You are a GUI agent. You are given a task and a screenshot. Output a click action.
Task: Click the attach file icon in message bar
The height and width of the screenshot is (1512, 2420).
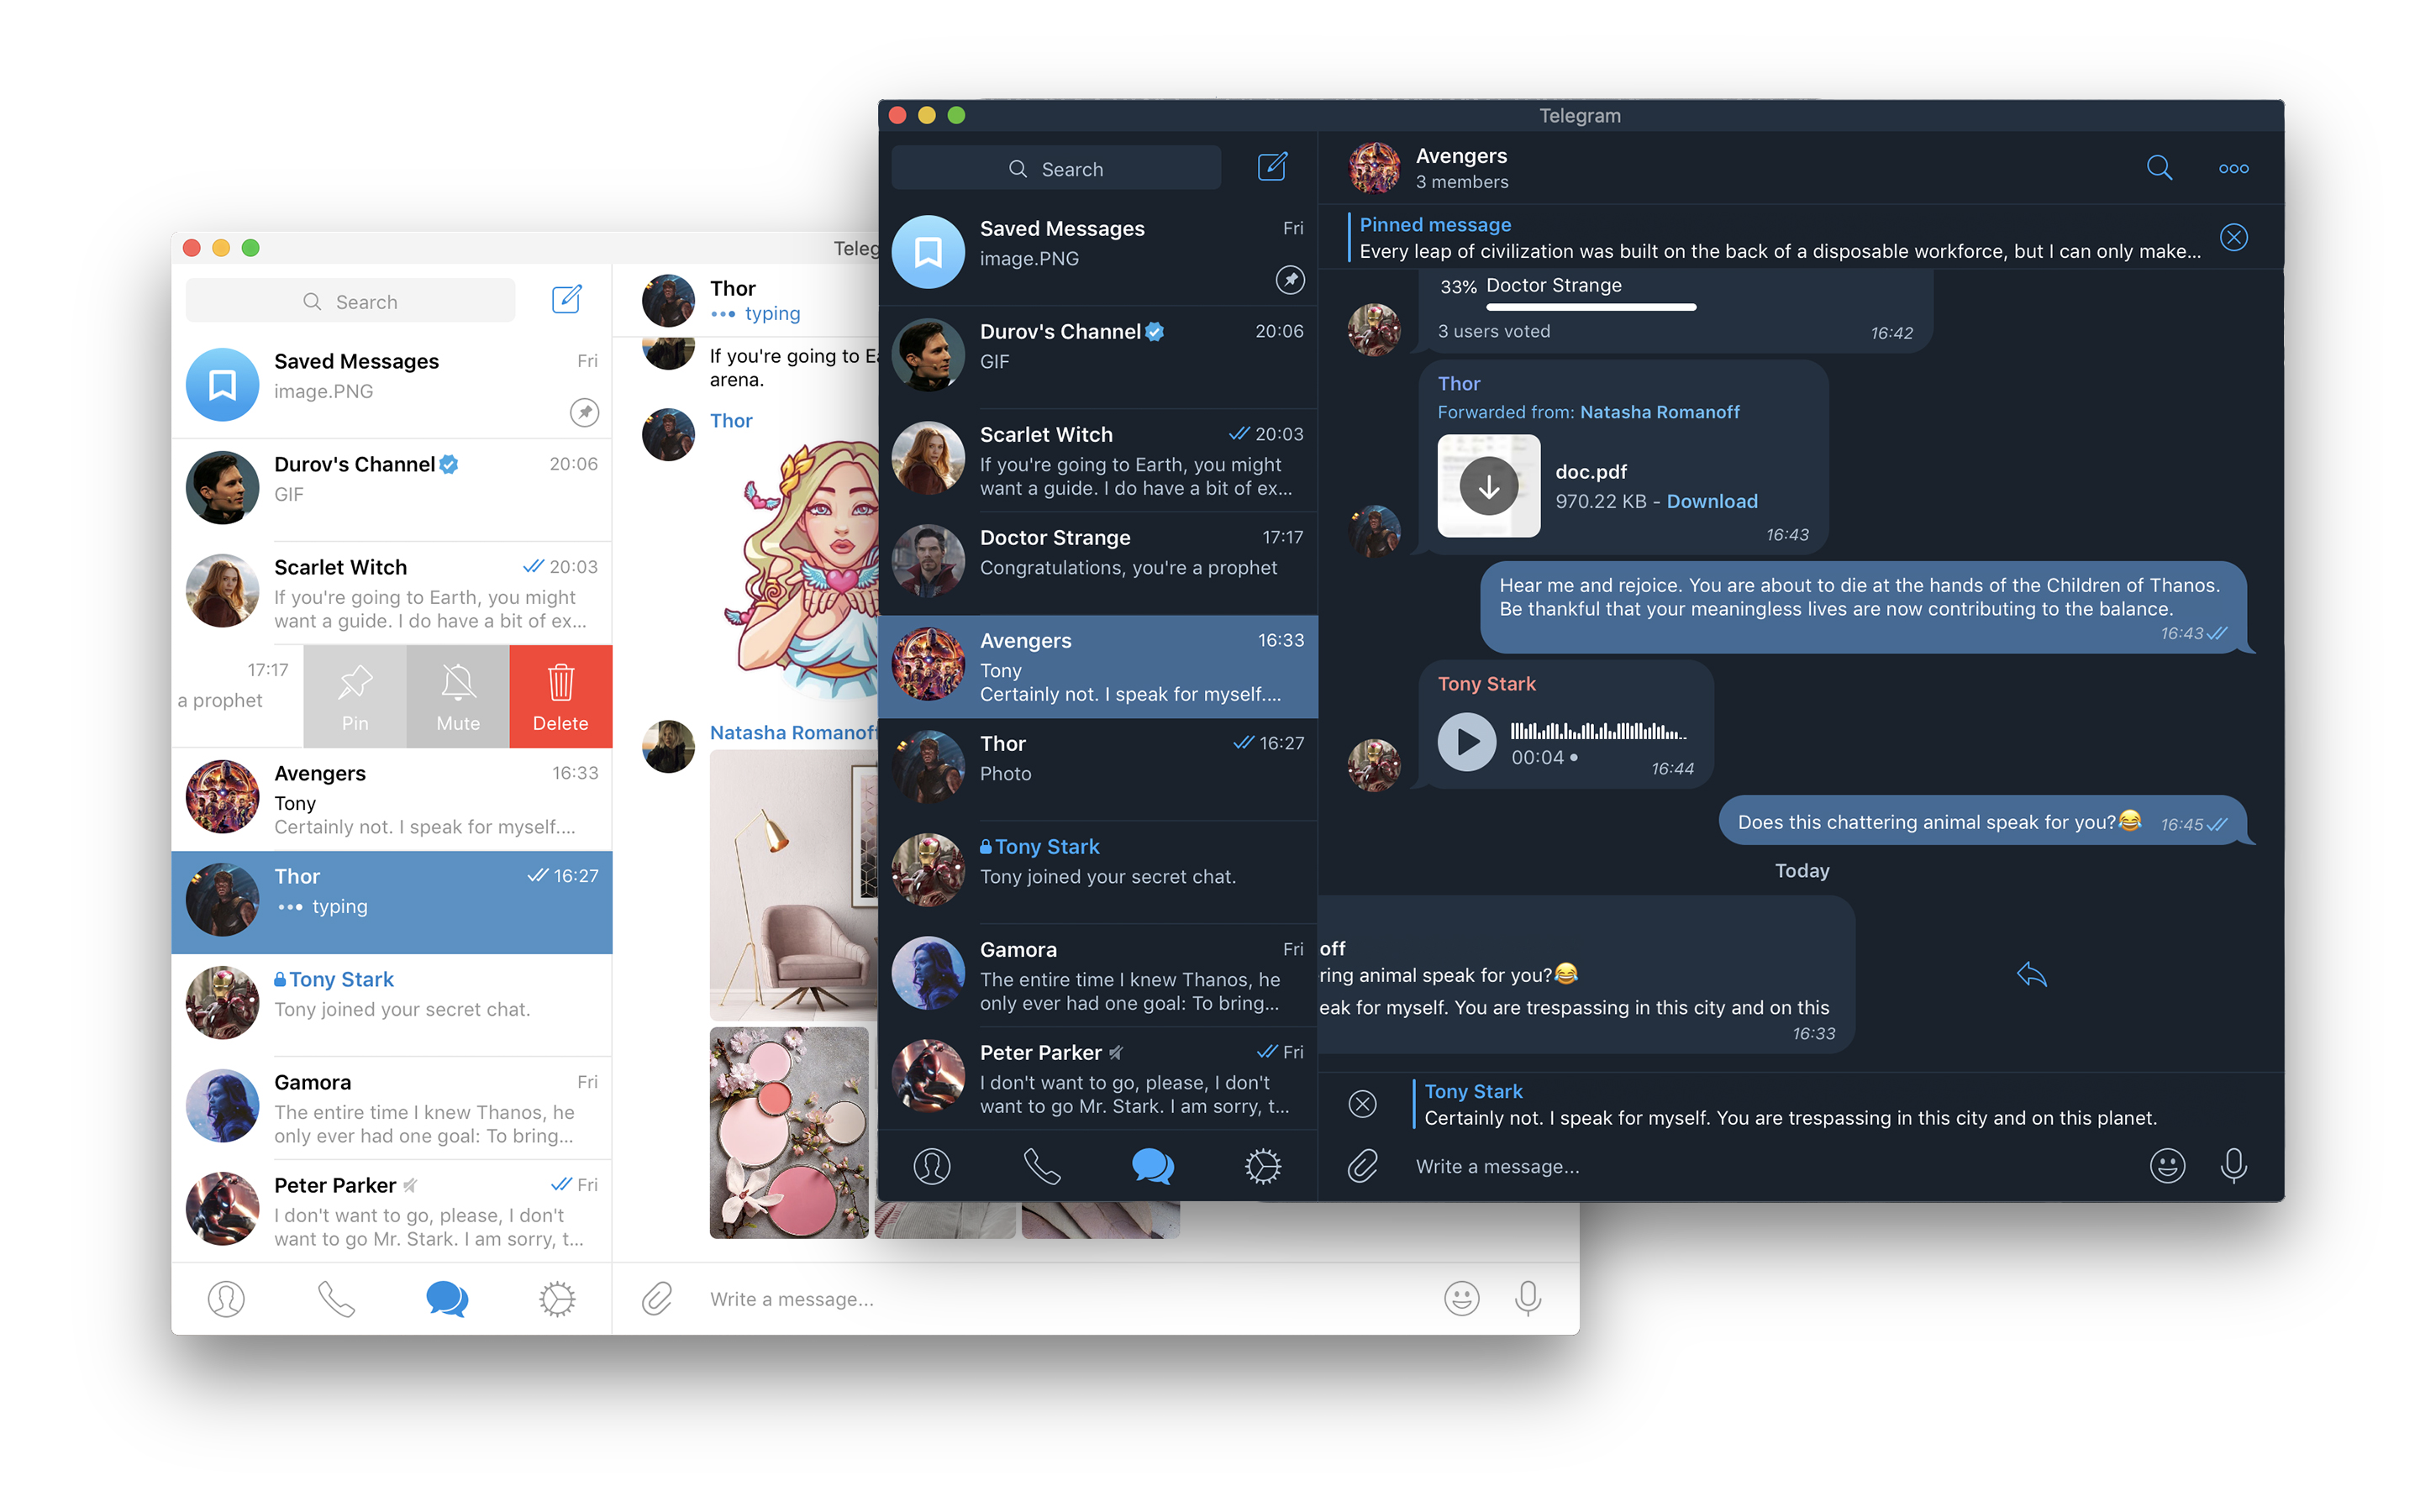pyautogui.click(x=1362, y=1163)
